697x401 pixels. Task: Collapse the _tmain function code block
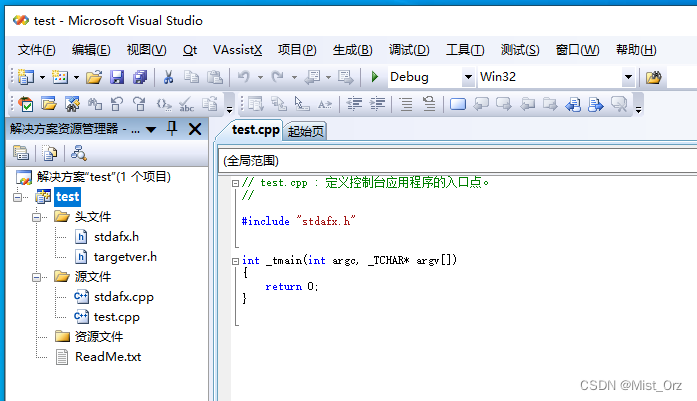click(x=236, y=261)
